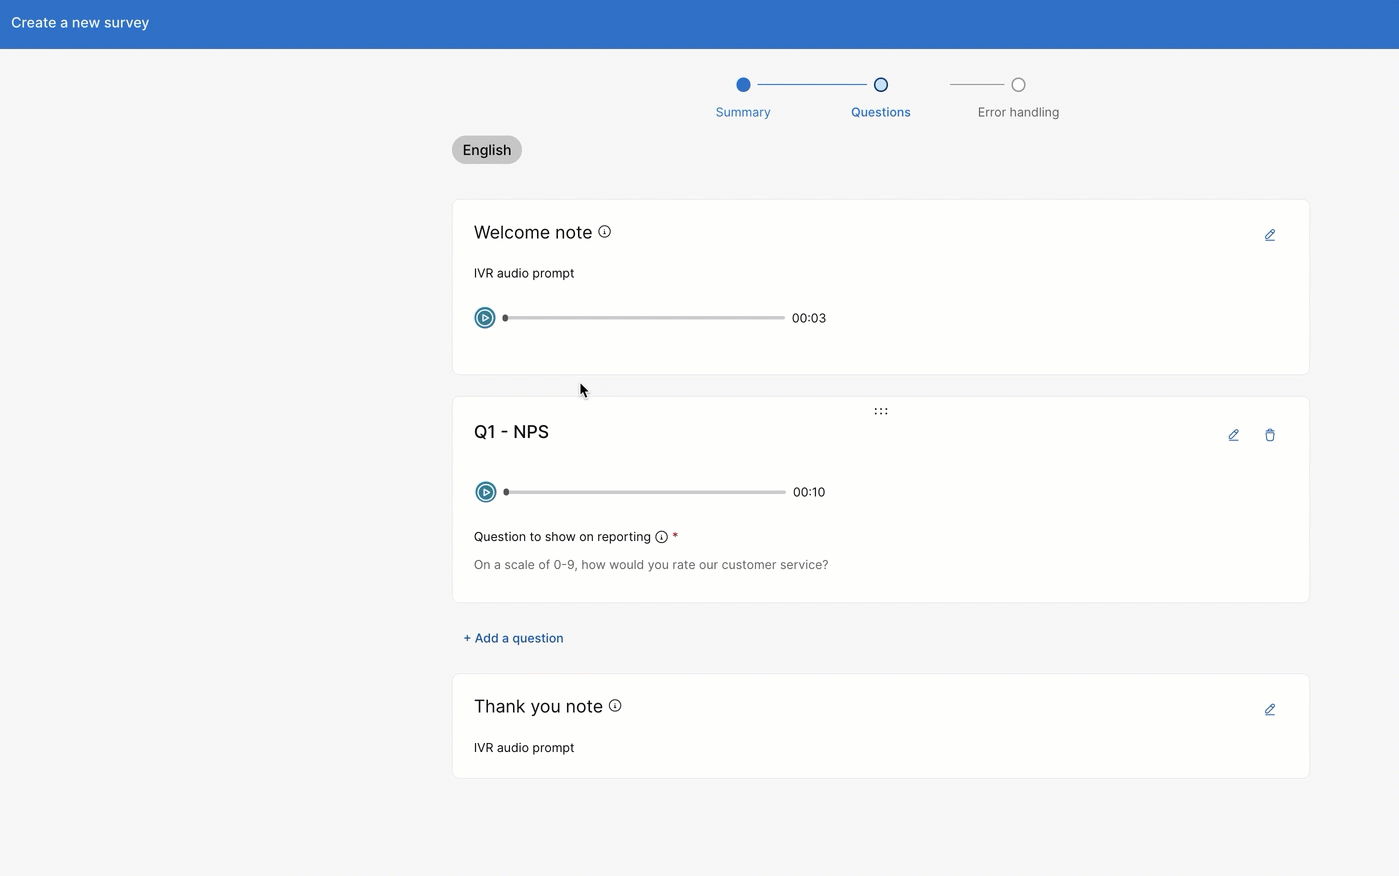Viewport: 1399px width, 876px height.
Task: Click the Q1 - NPS edit pencil
Action: 1233,435
